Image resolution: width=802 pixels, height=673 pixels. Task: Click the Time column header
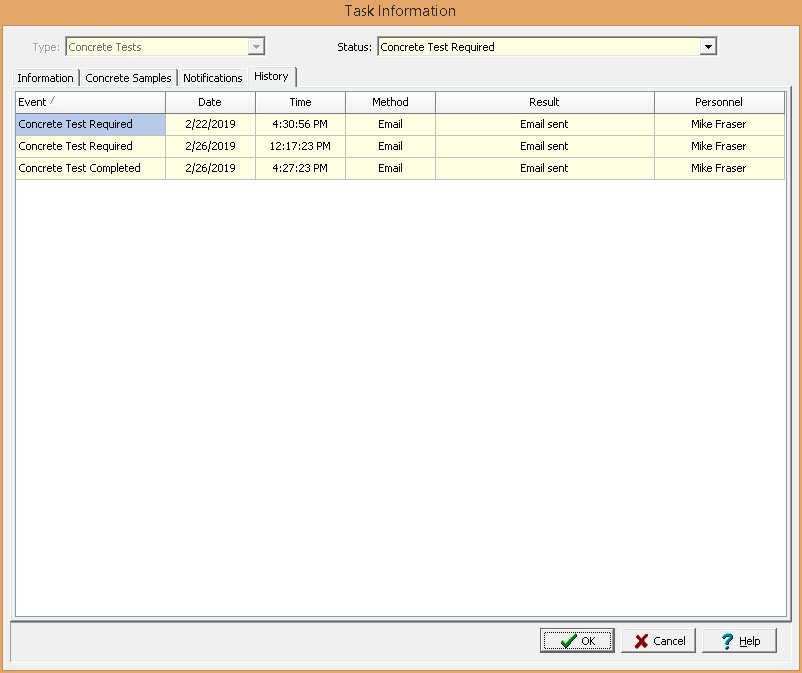[300, 102]
